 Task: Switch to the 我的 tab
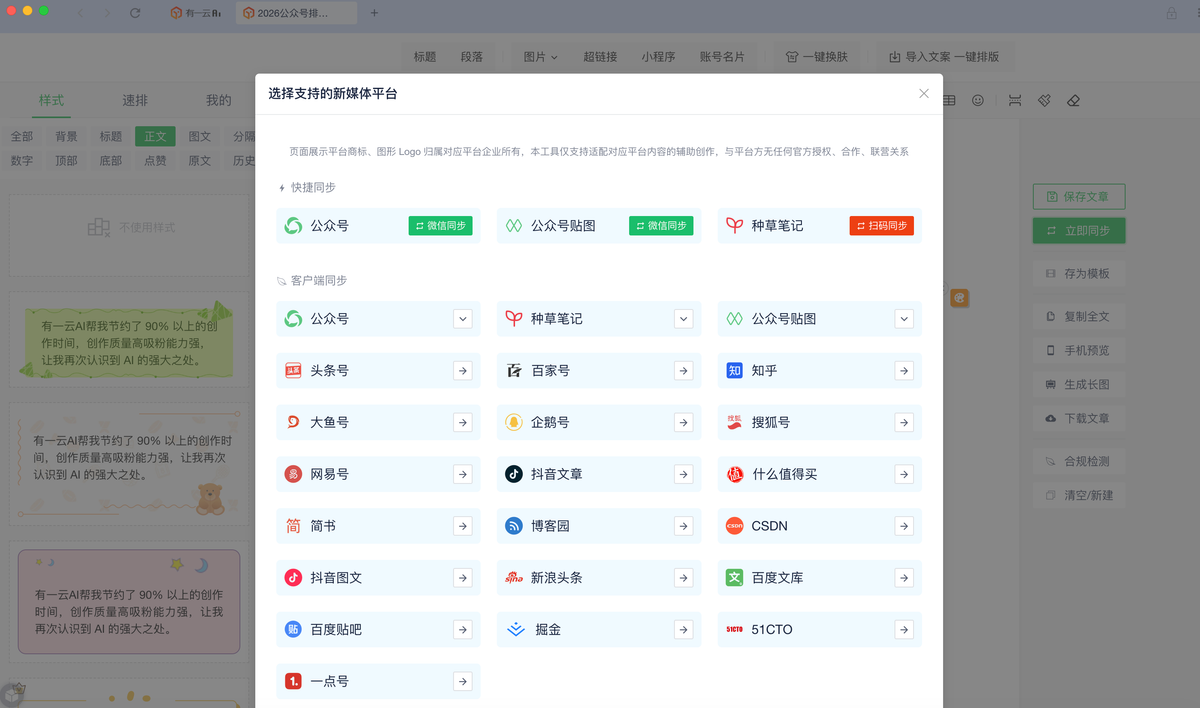point(218,100)
